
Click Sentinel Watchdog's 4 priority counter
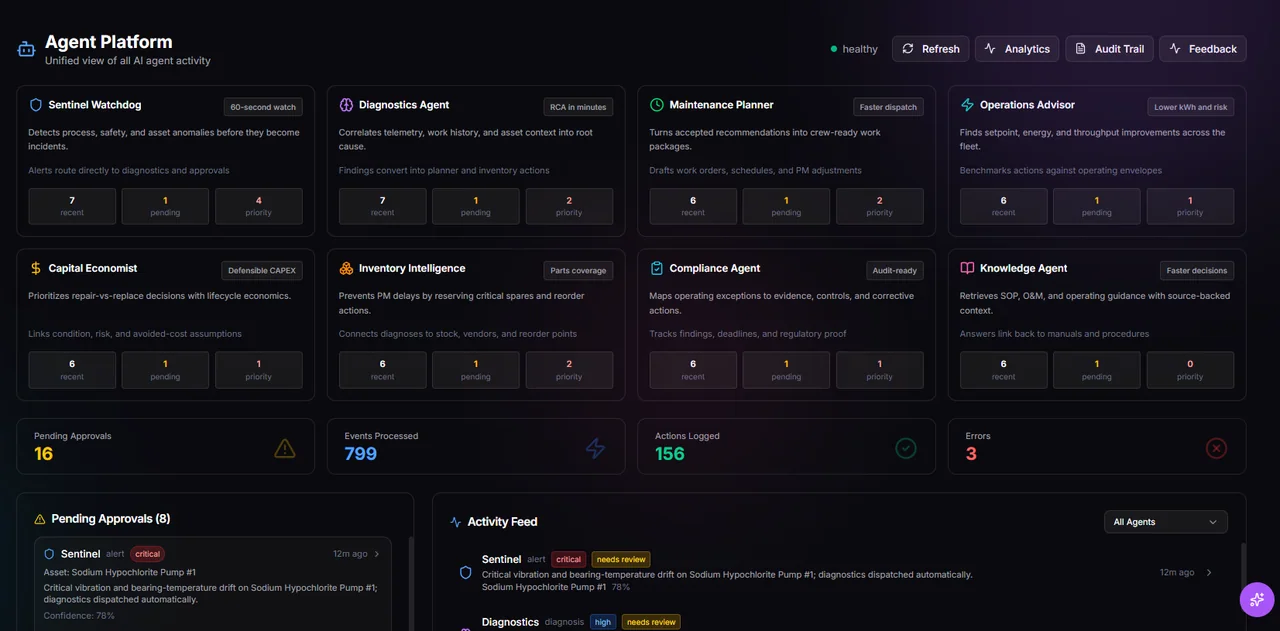click(x=259, y=206)
